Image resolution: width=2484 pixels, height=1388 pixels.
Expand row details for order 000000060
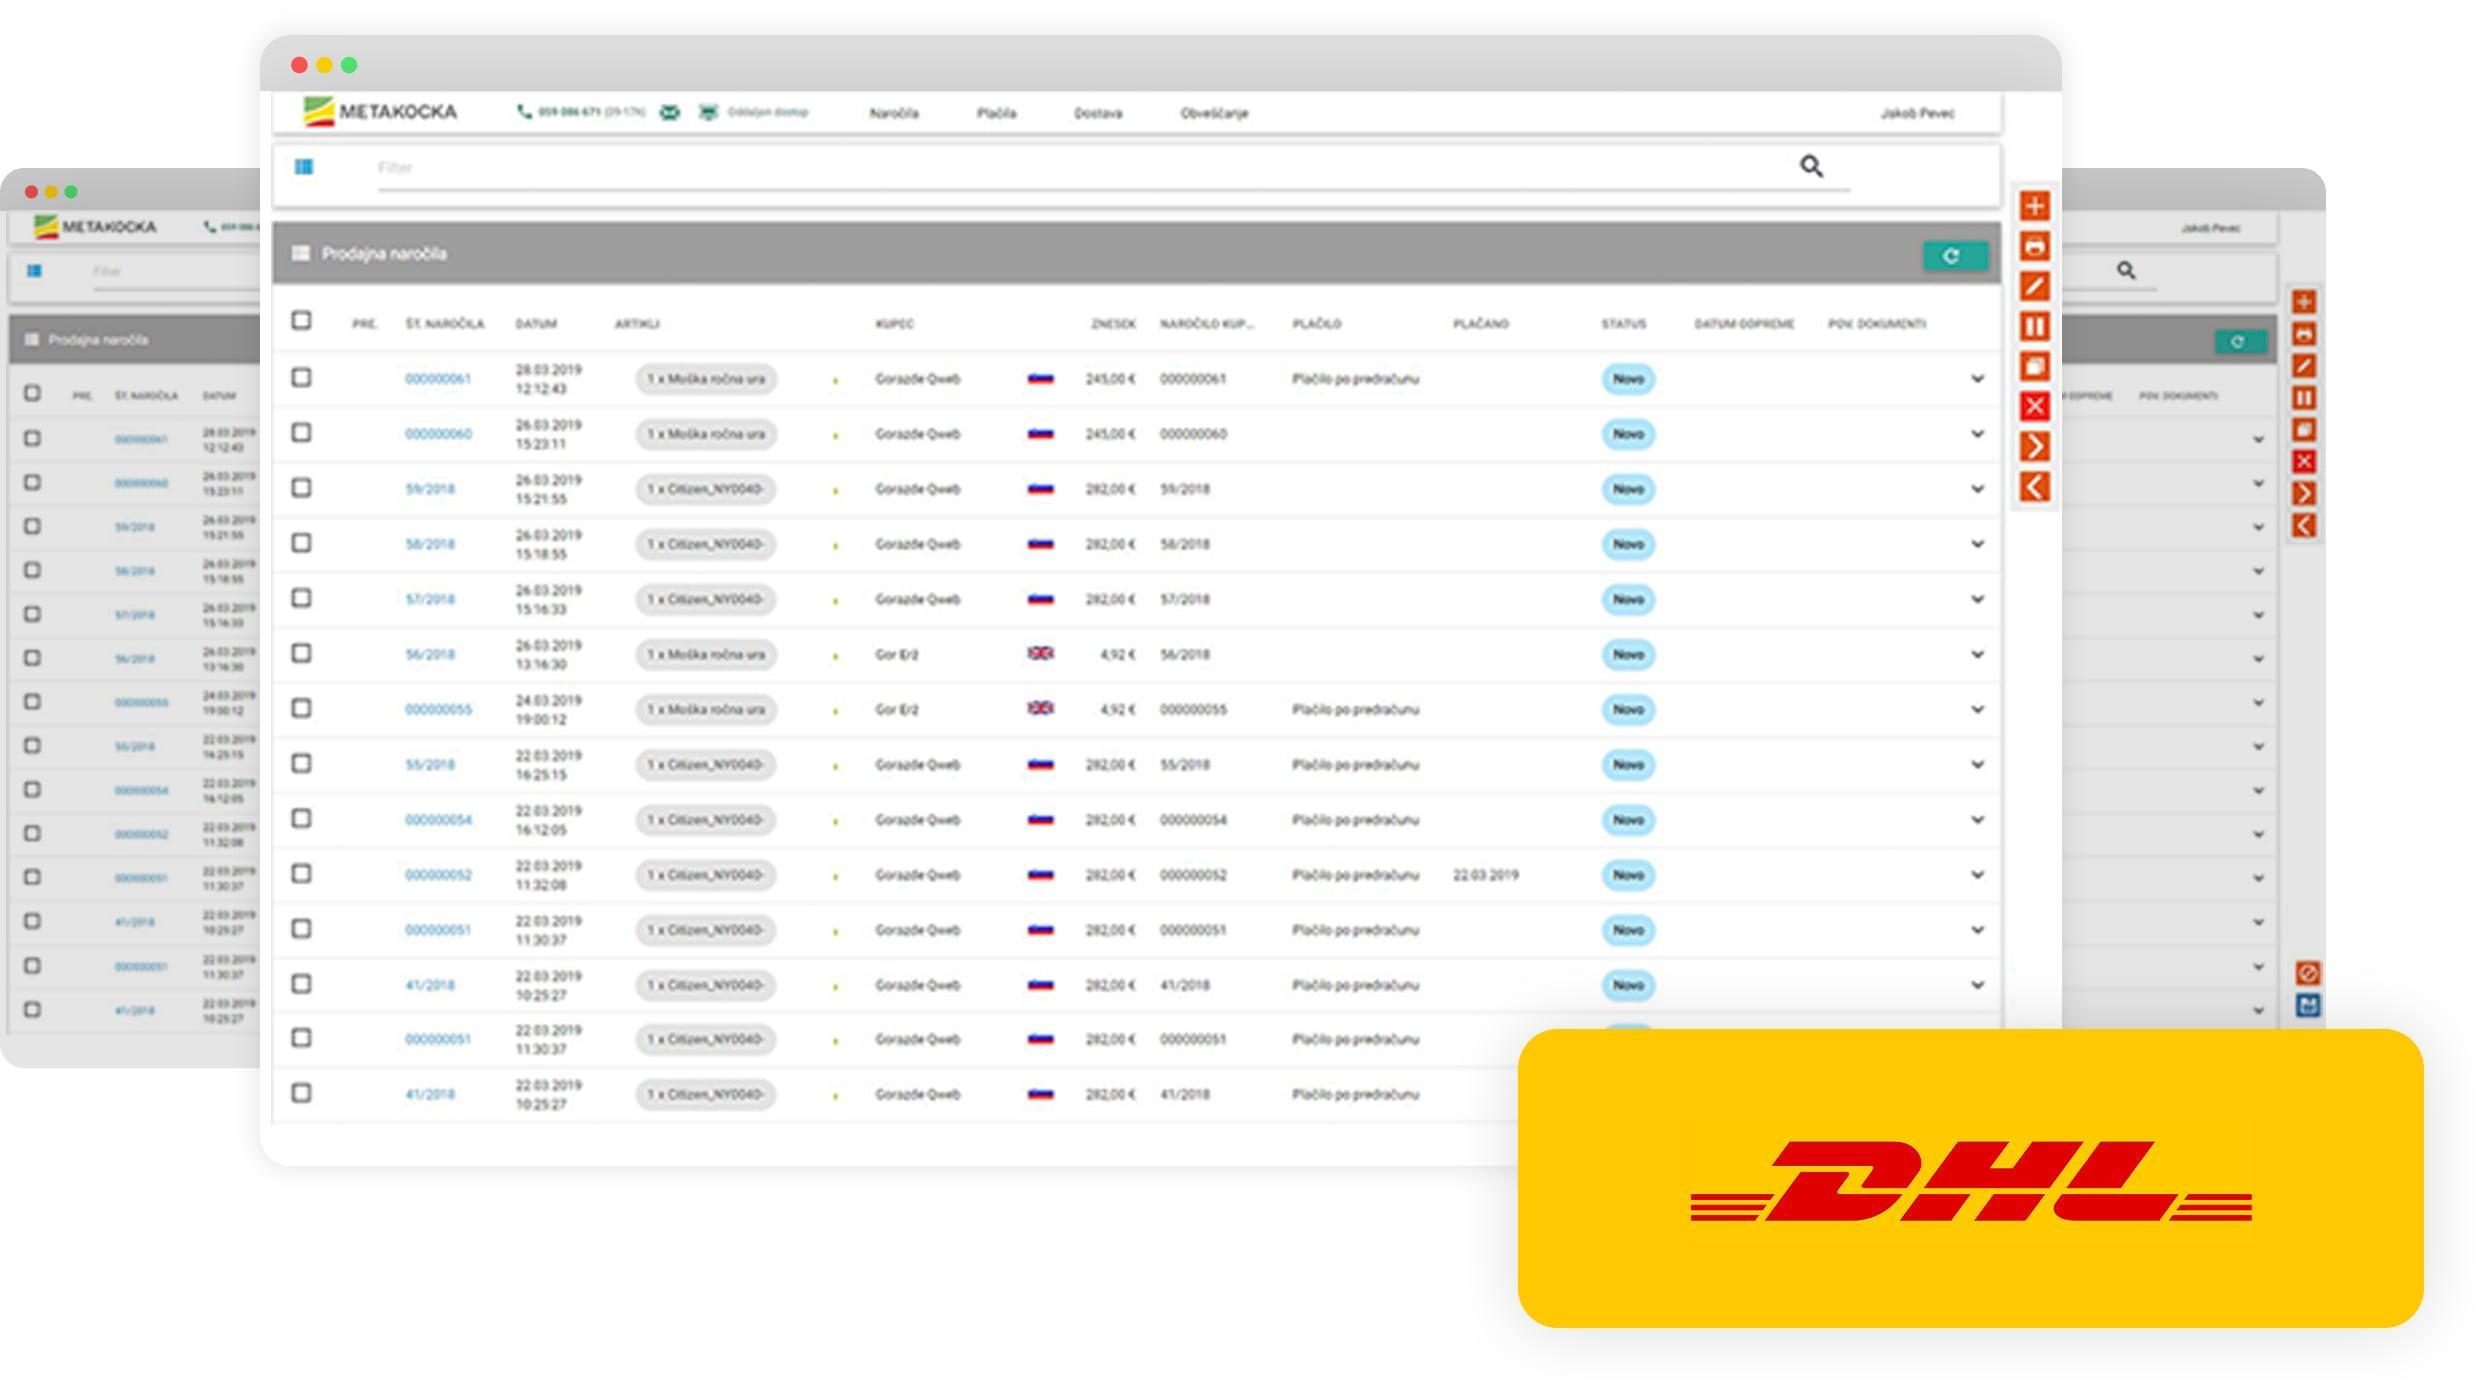[x=1977, y=434]
